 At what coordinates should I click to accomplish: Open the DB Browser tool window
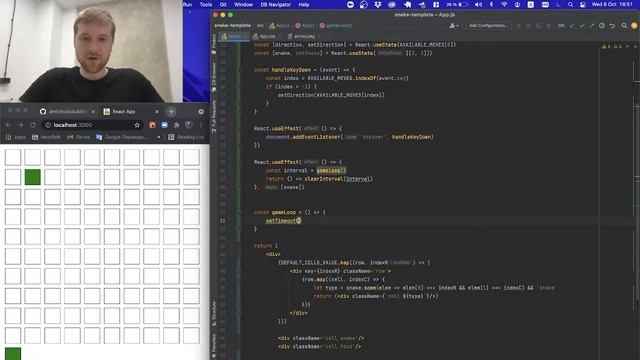pyautogui.click(x=213, y=77)
